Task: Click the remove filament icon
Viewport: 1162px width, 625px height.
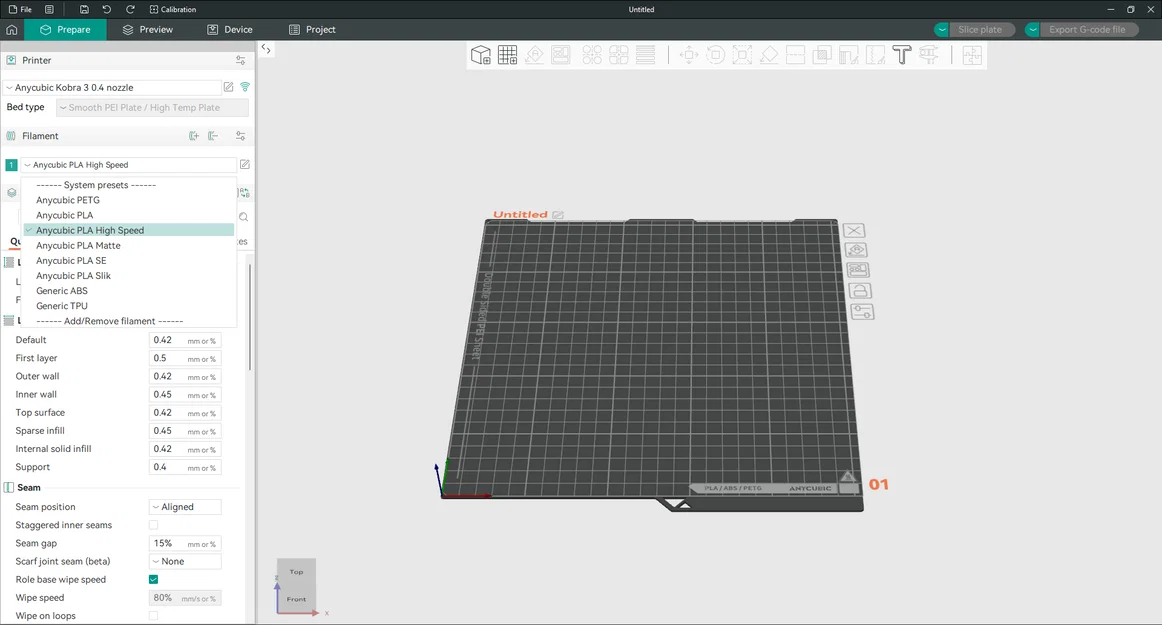Action: (x=213, y=136)
